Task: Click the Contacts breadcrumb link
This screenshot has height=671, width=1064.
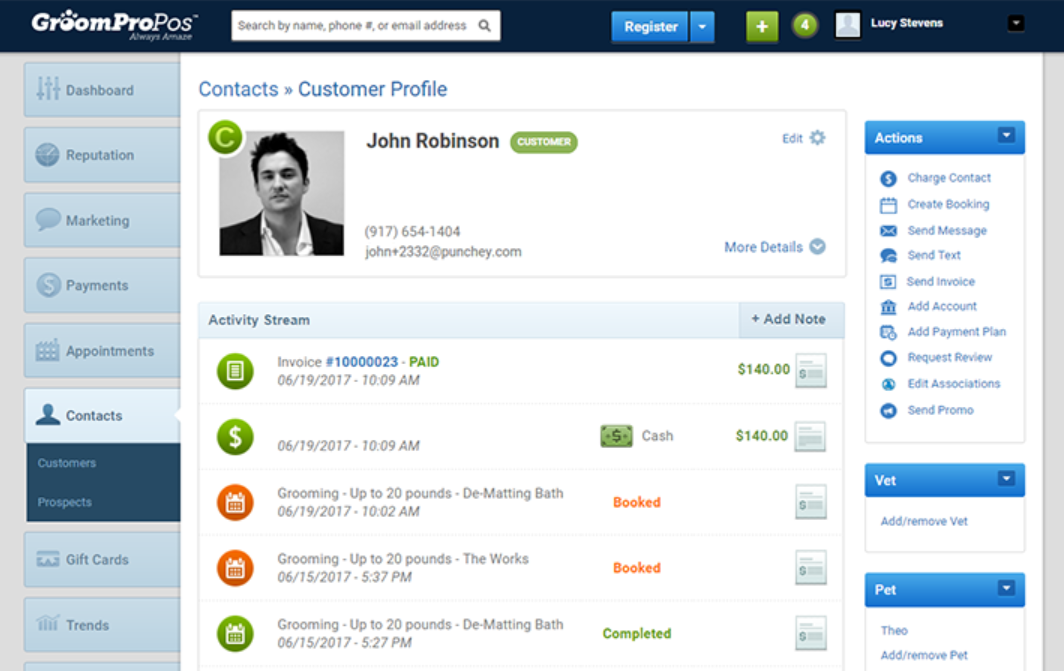Action: (238, 89)
